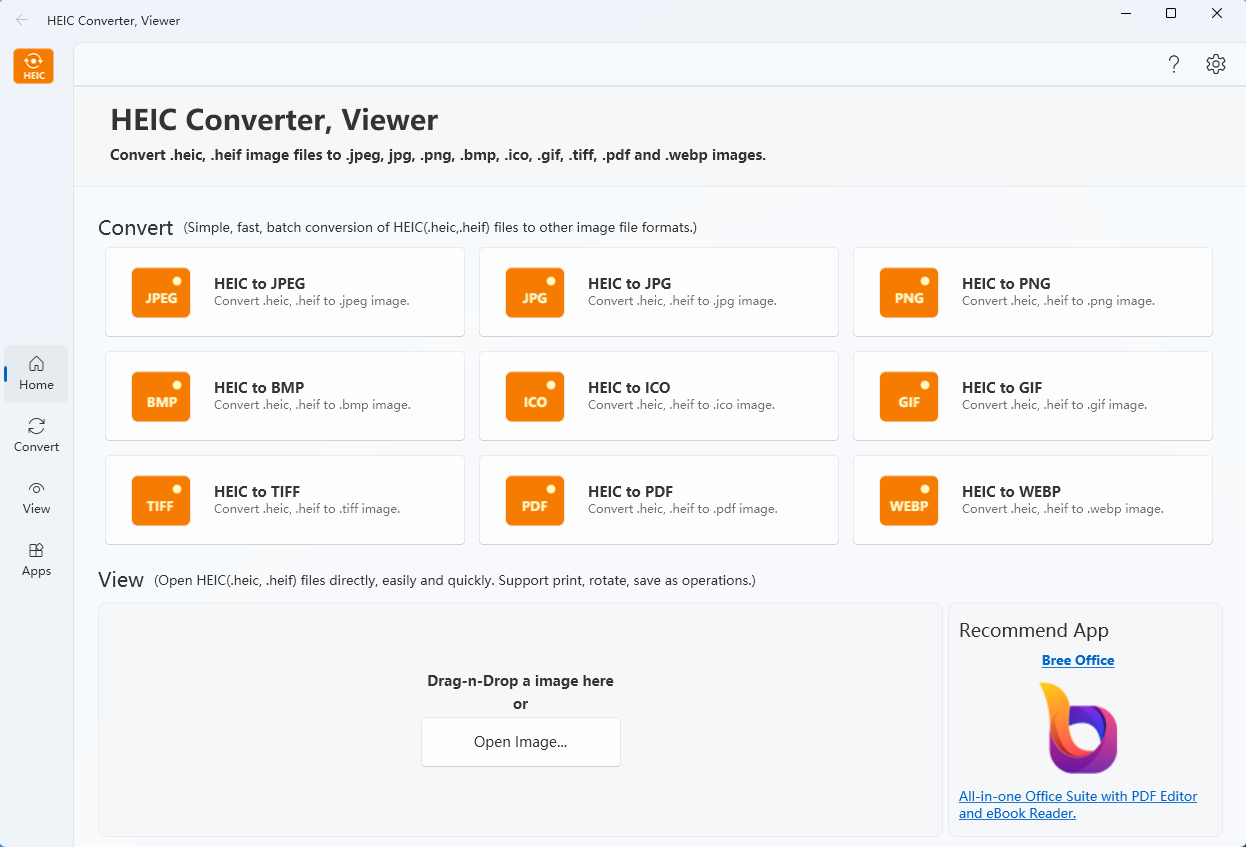Open the All-in-one Office Suite link

pos(1077,805)
